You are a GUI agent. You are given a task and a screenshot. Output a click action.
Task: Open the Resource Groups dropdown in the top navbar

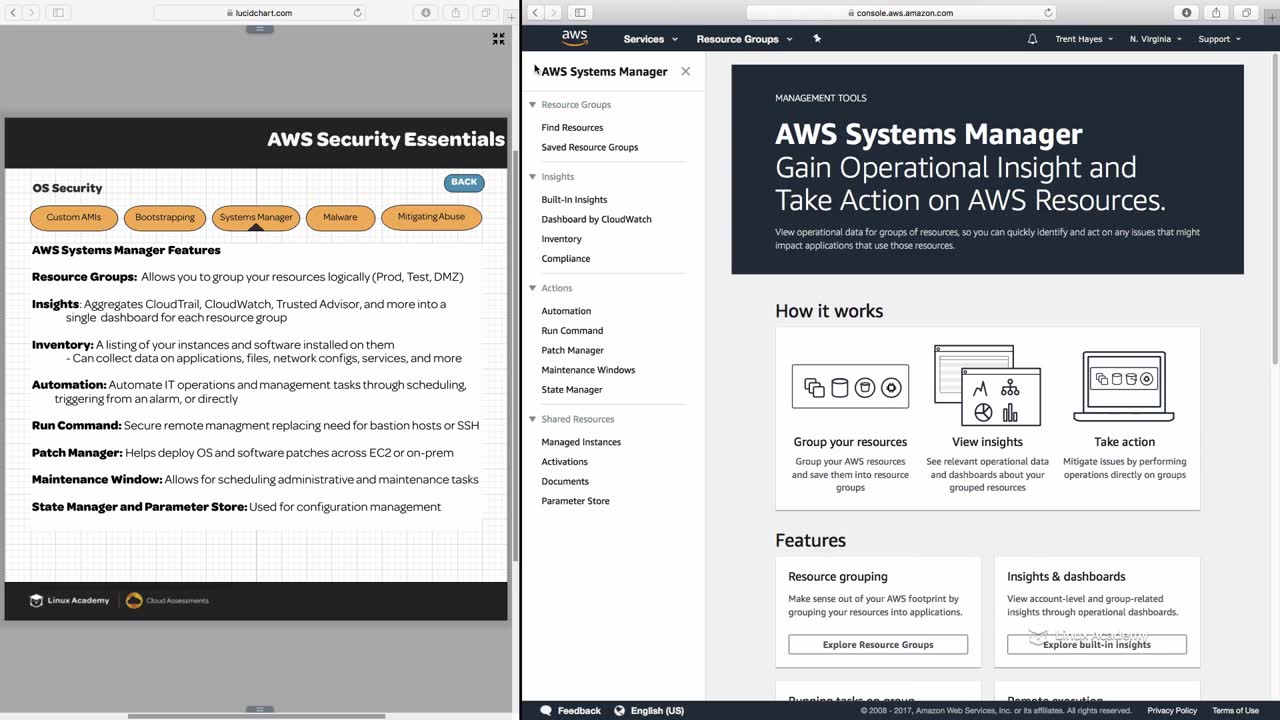point(744,39)
